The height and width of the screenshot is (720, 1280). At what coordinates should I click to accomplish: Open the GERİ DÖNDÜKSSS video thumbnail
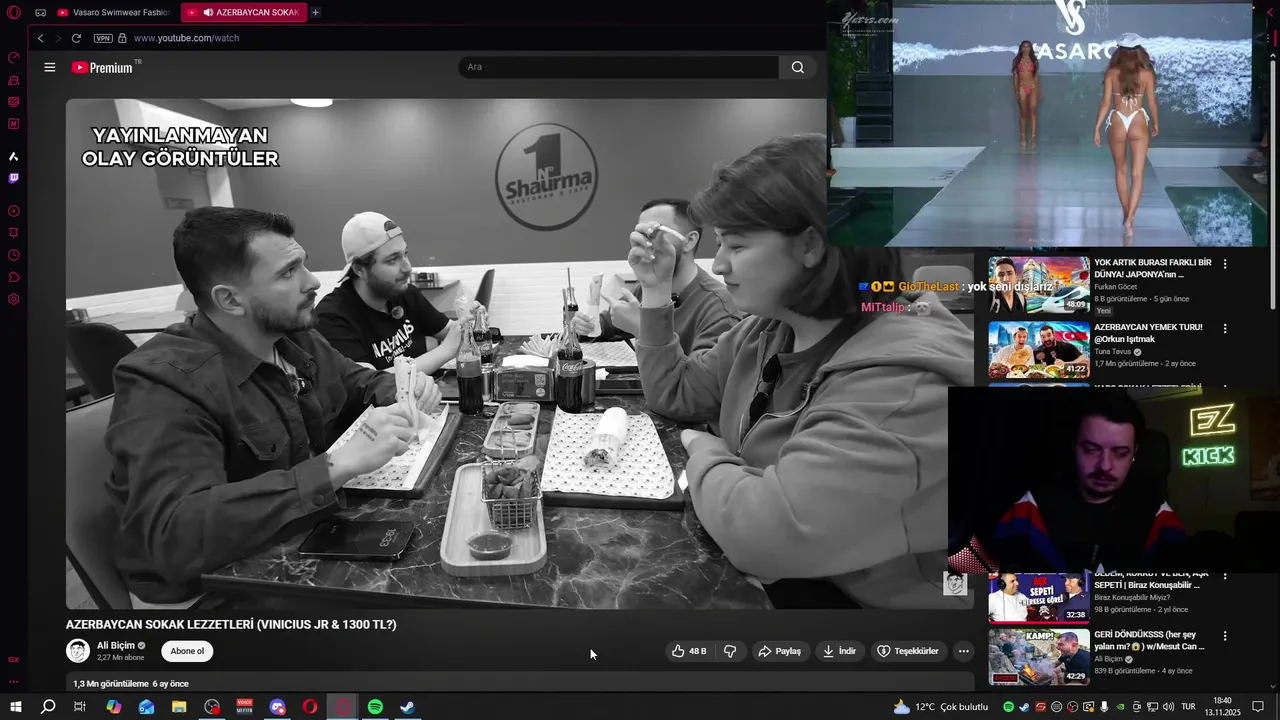pyautogui.click(x=1039, y=657)
